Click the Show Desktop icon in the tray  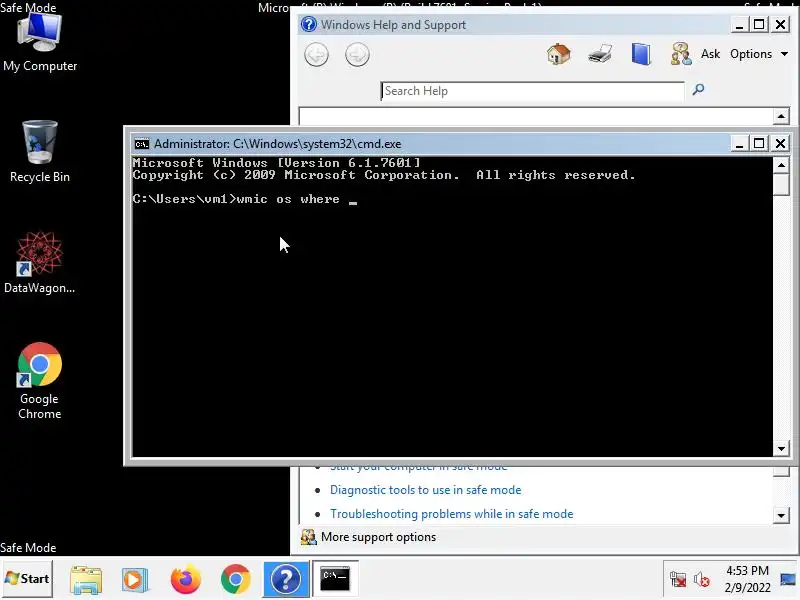tap(788, 579)
